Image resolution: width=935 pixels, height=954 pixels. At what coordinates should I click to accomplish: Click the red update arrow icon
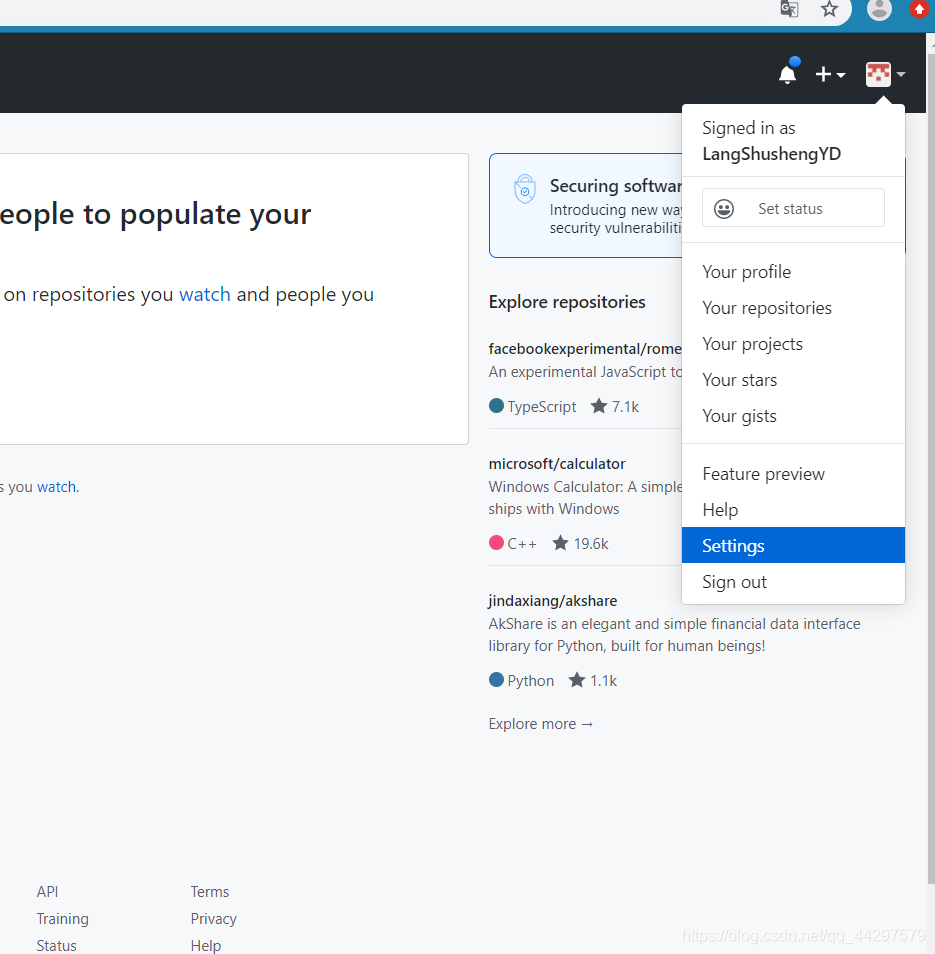919,9
